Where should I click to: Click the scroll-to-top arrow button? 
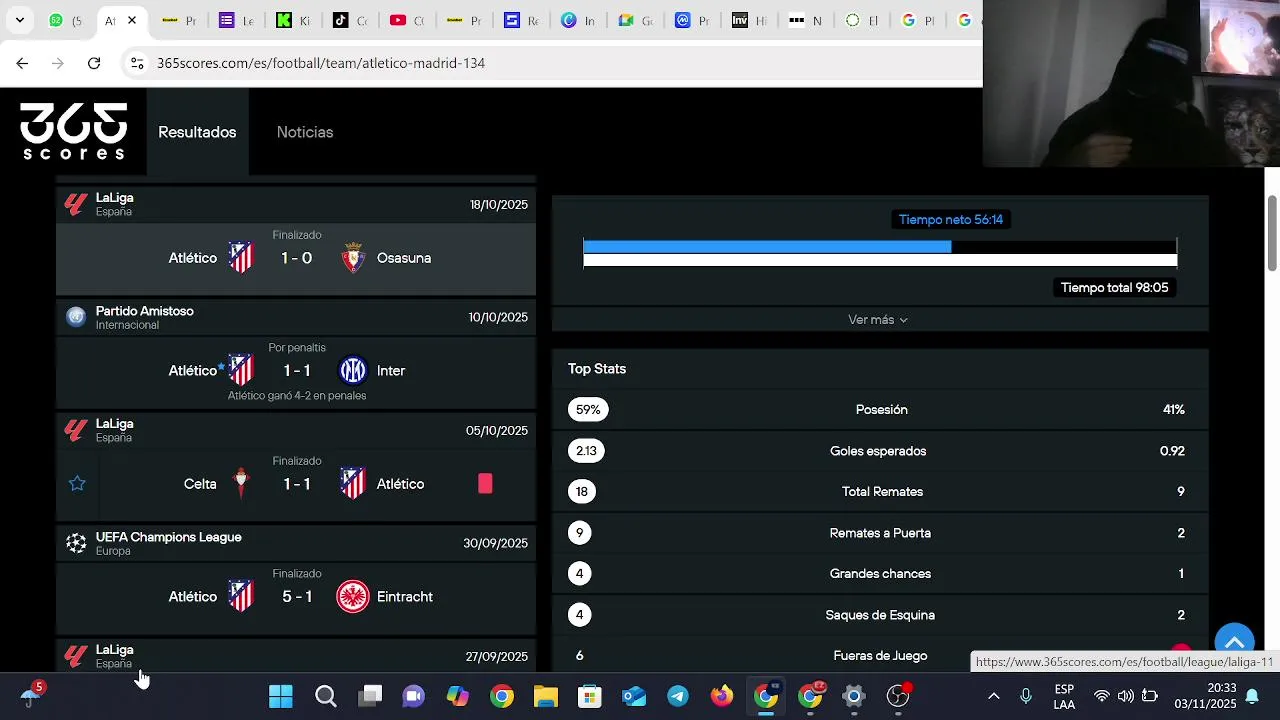tap(1234, 642)
